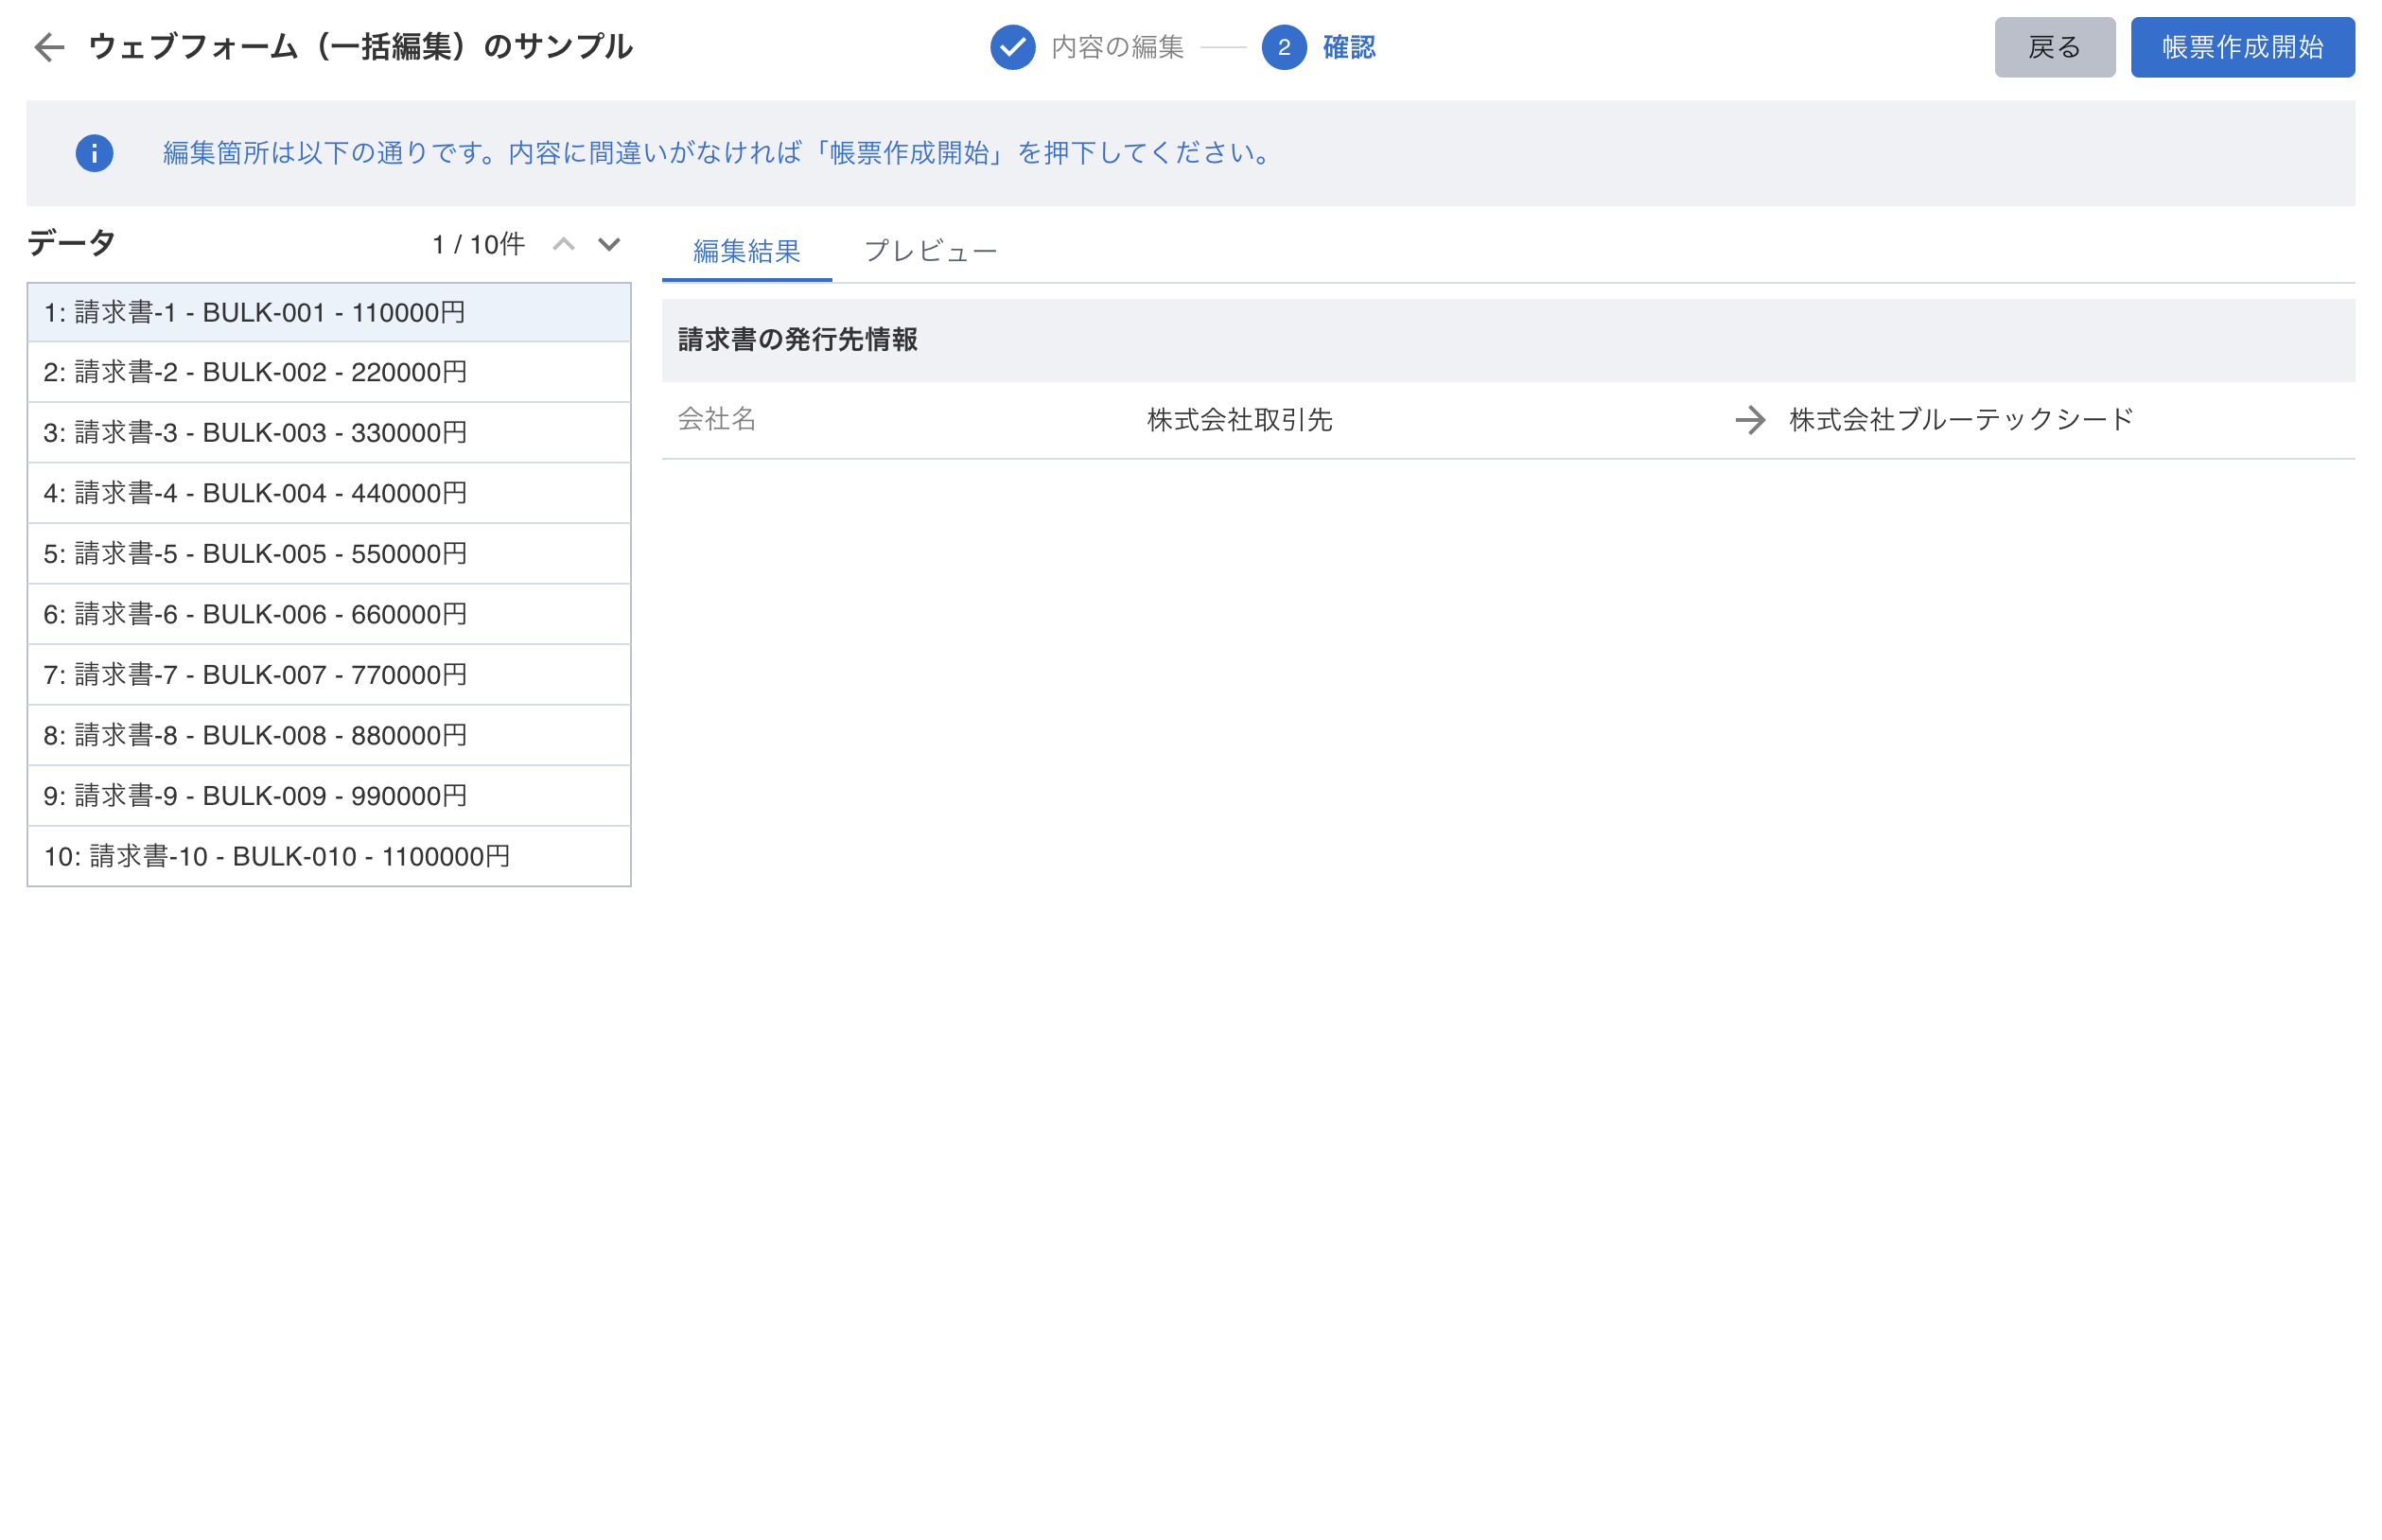Image resolution: width=2382 pixels, height=1540 pixels.
Task: Click the right arrow icon beside 株式会社ブルーテックシード
Action: pos(1750,419)
